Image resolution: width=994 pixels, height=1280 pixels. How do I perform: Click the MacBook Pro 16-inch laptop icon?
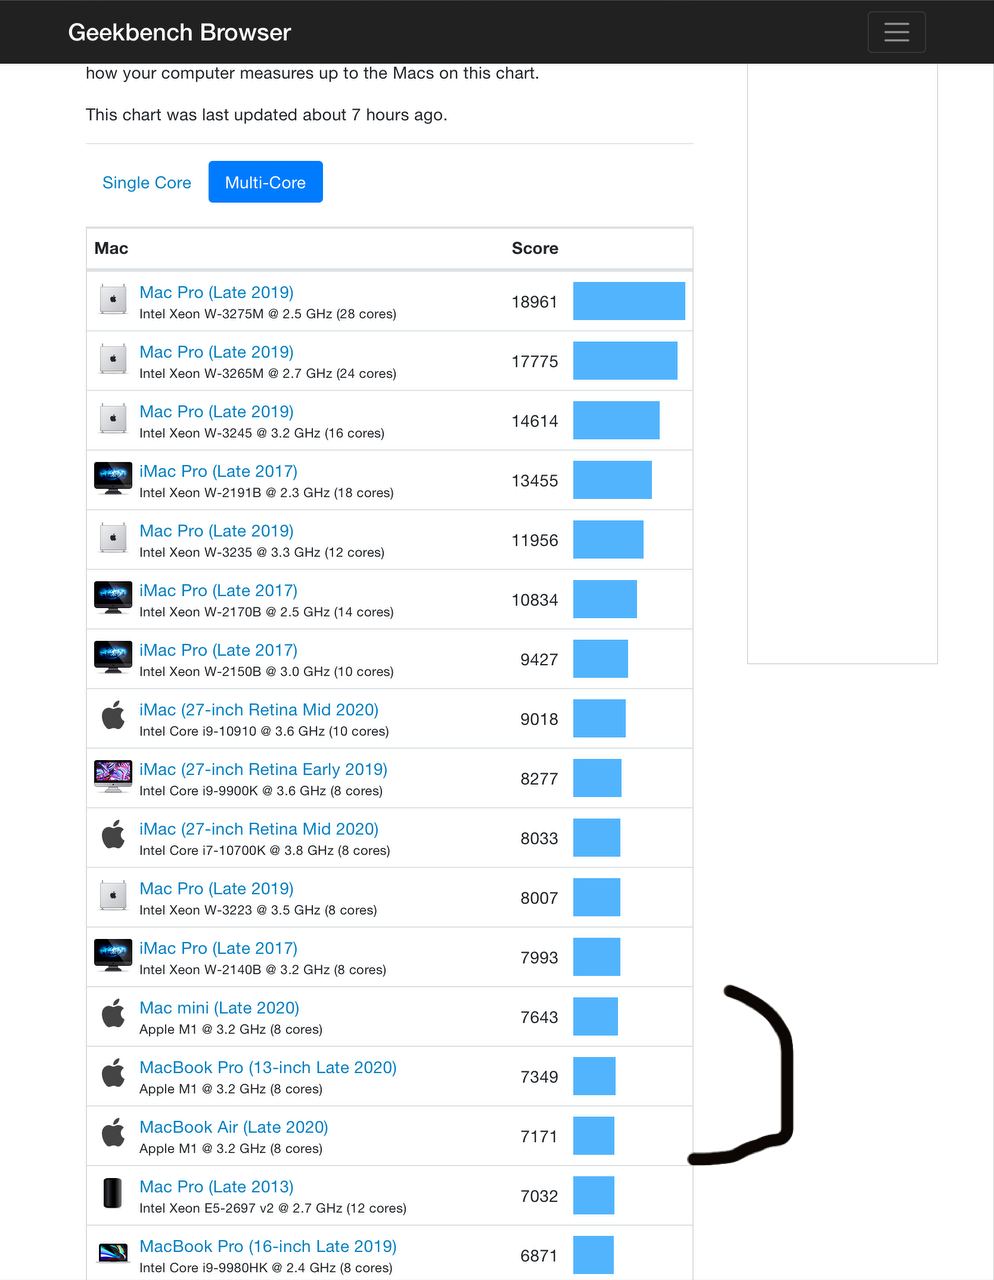click(x=113, y=1253)
